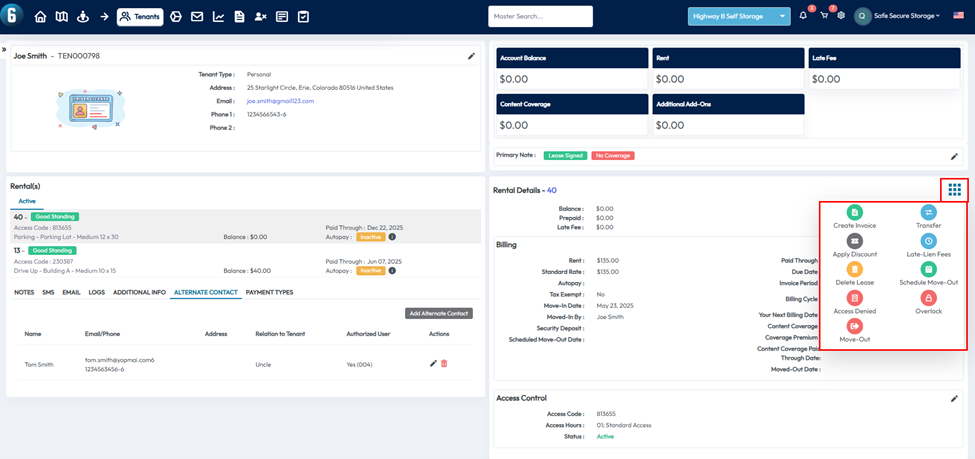The image size is (975, 459).
Task: Edit Joe Smith tenant profile pencil icon
Action: tap(472, 56)
